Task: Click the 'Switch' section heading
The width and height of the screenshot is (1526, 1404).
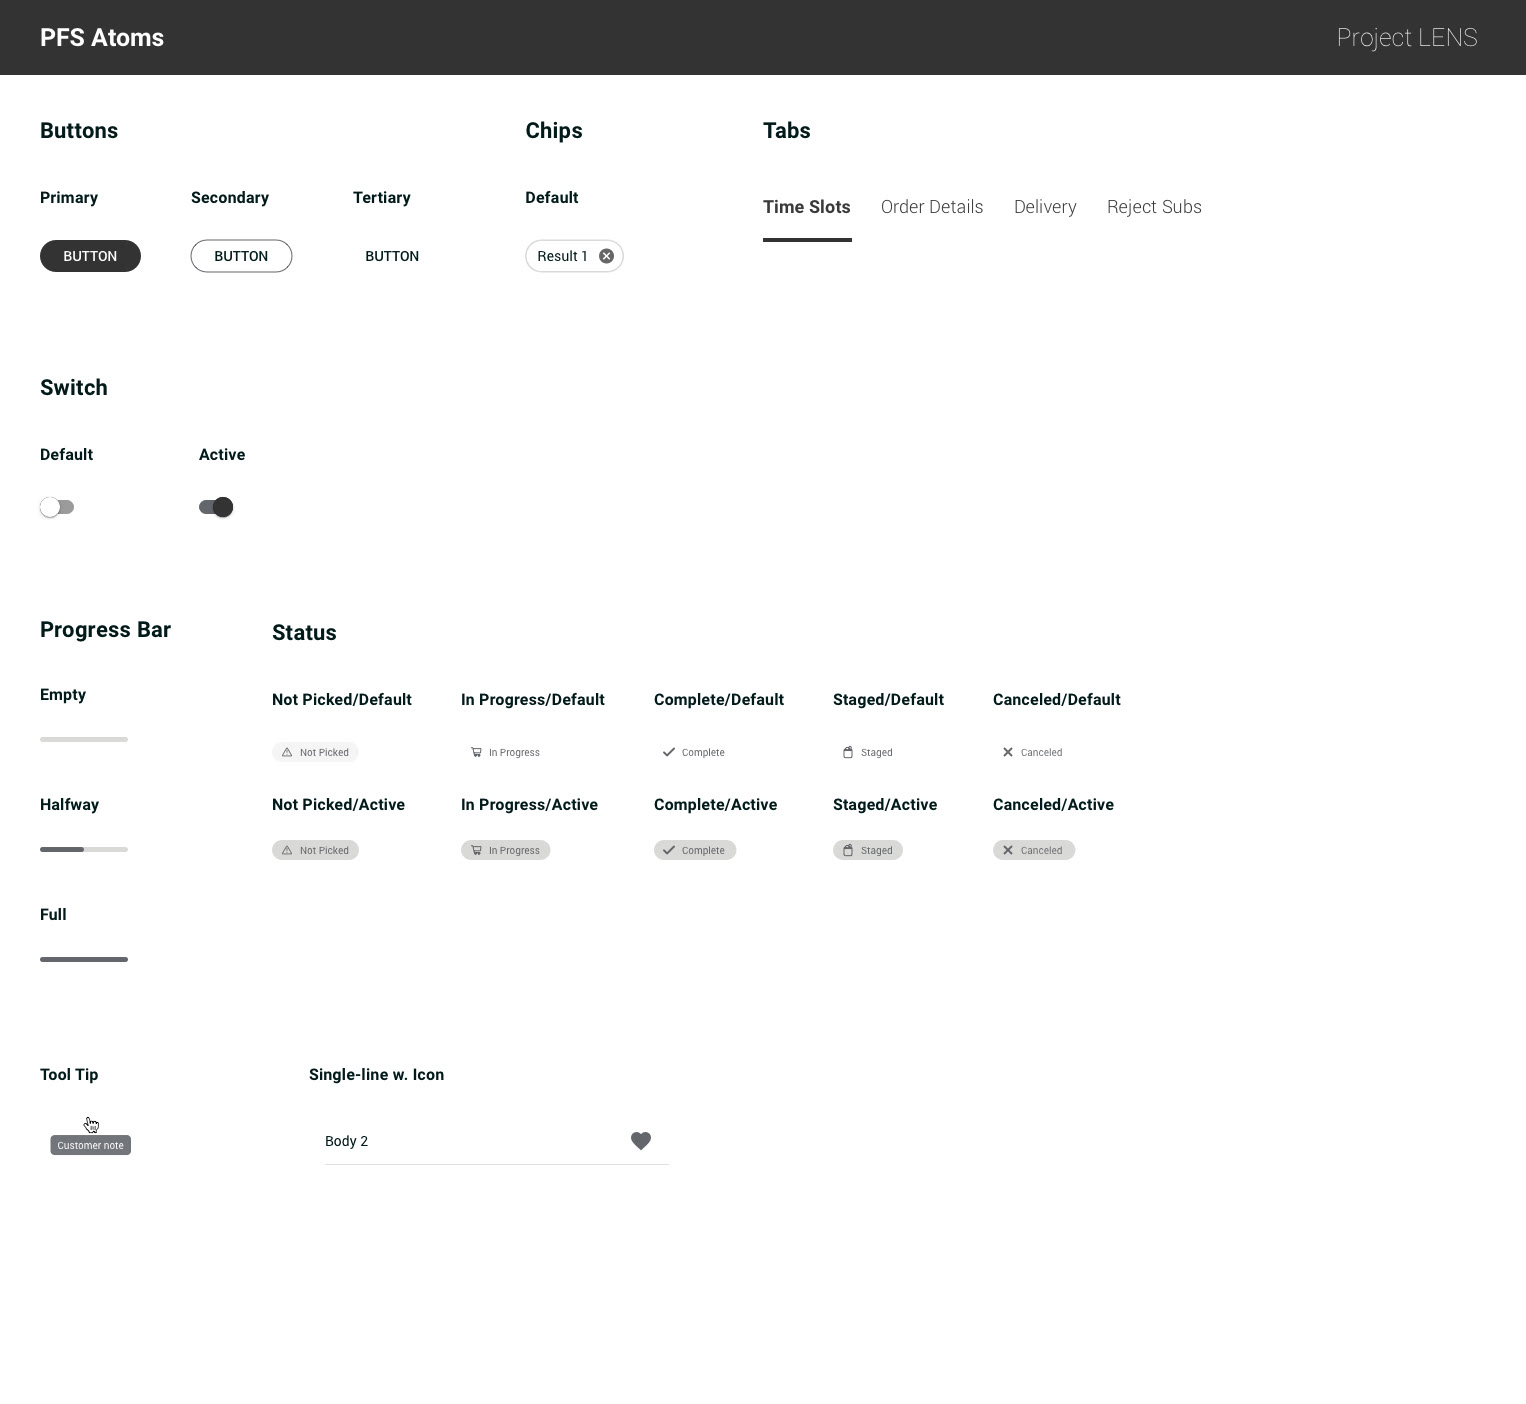Action: (x=74, y=387)
